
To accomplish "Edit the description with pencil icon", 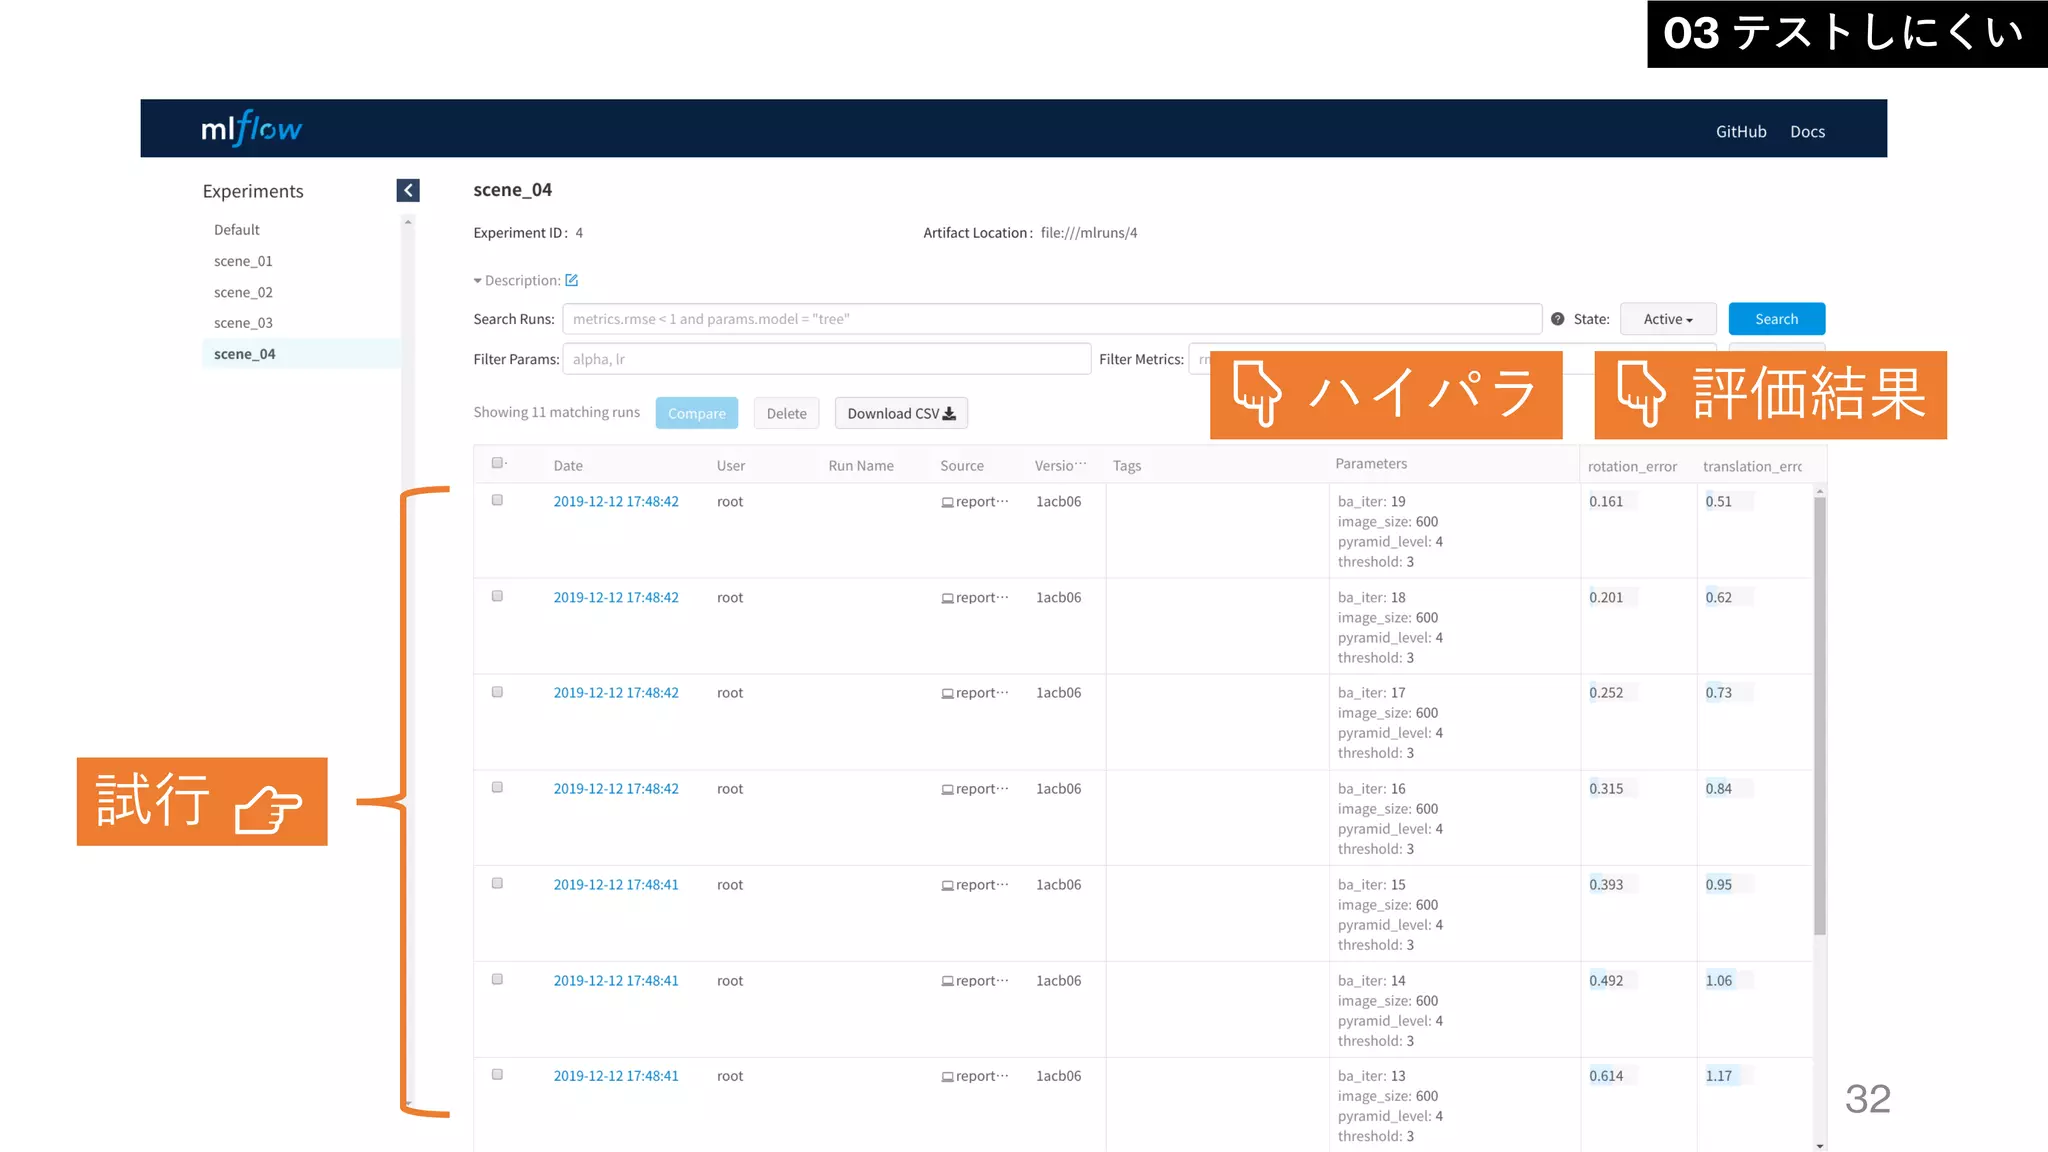I will [x=572, y=281].
